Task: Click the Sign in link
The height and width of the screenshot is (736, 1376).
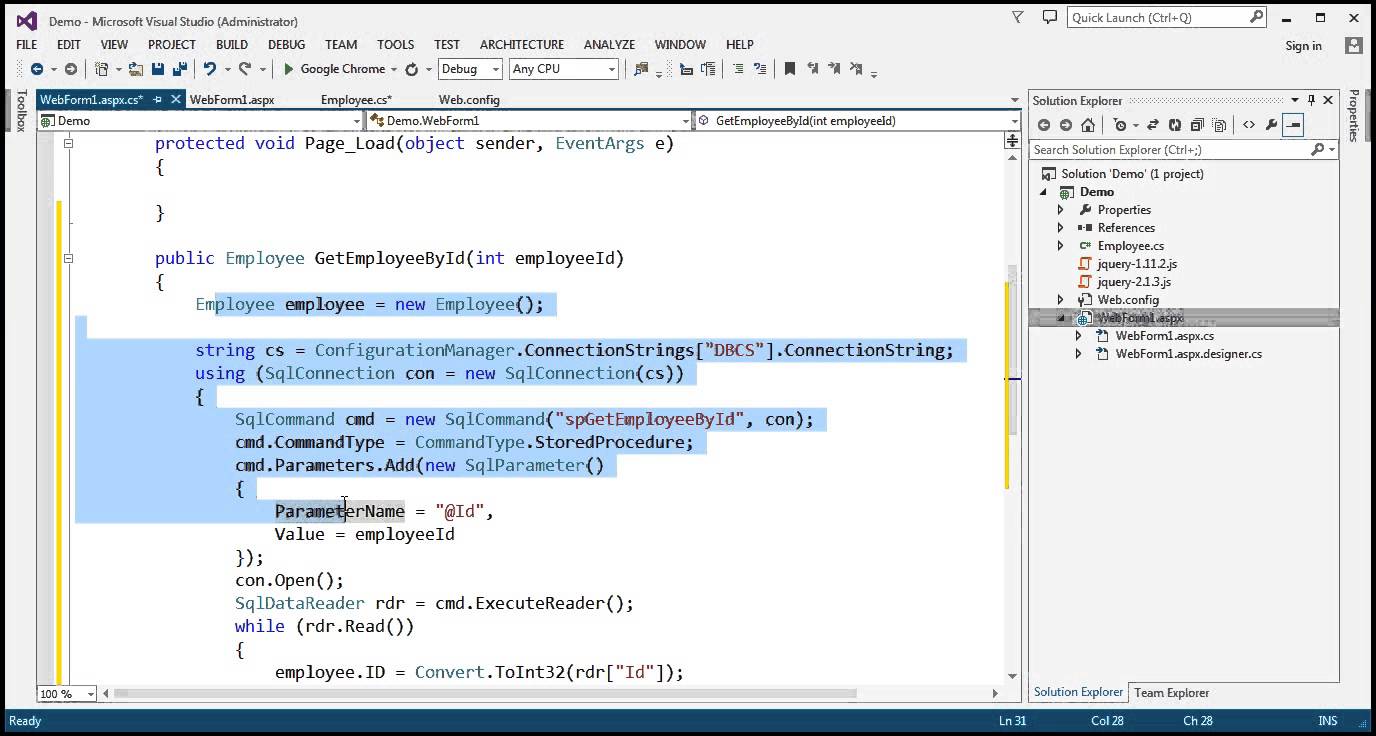Action: click(1303, 45)
